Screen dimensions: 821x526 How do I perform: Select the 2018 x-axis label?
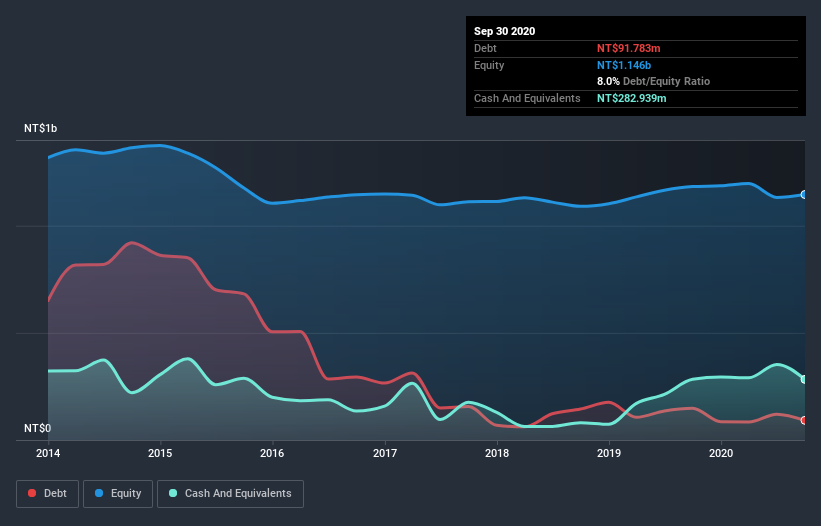[x=497, y=453]
